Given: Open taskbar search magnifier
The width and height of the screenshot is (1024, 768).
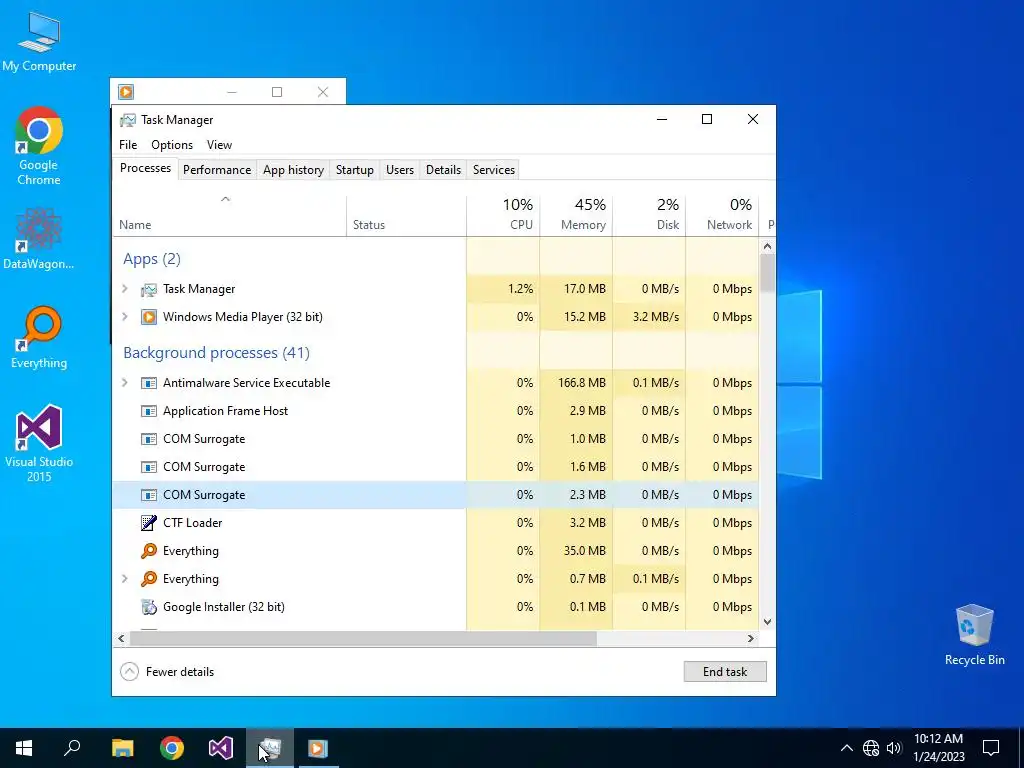Looking at the screenshot, I should coord(72,748).
